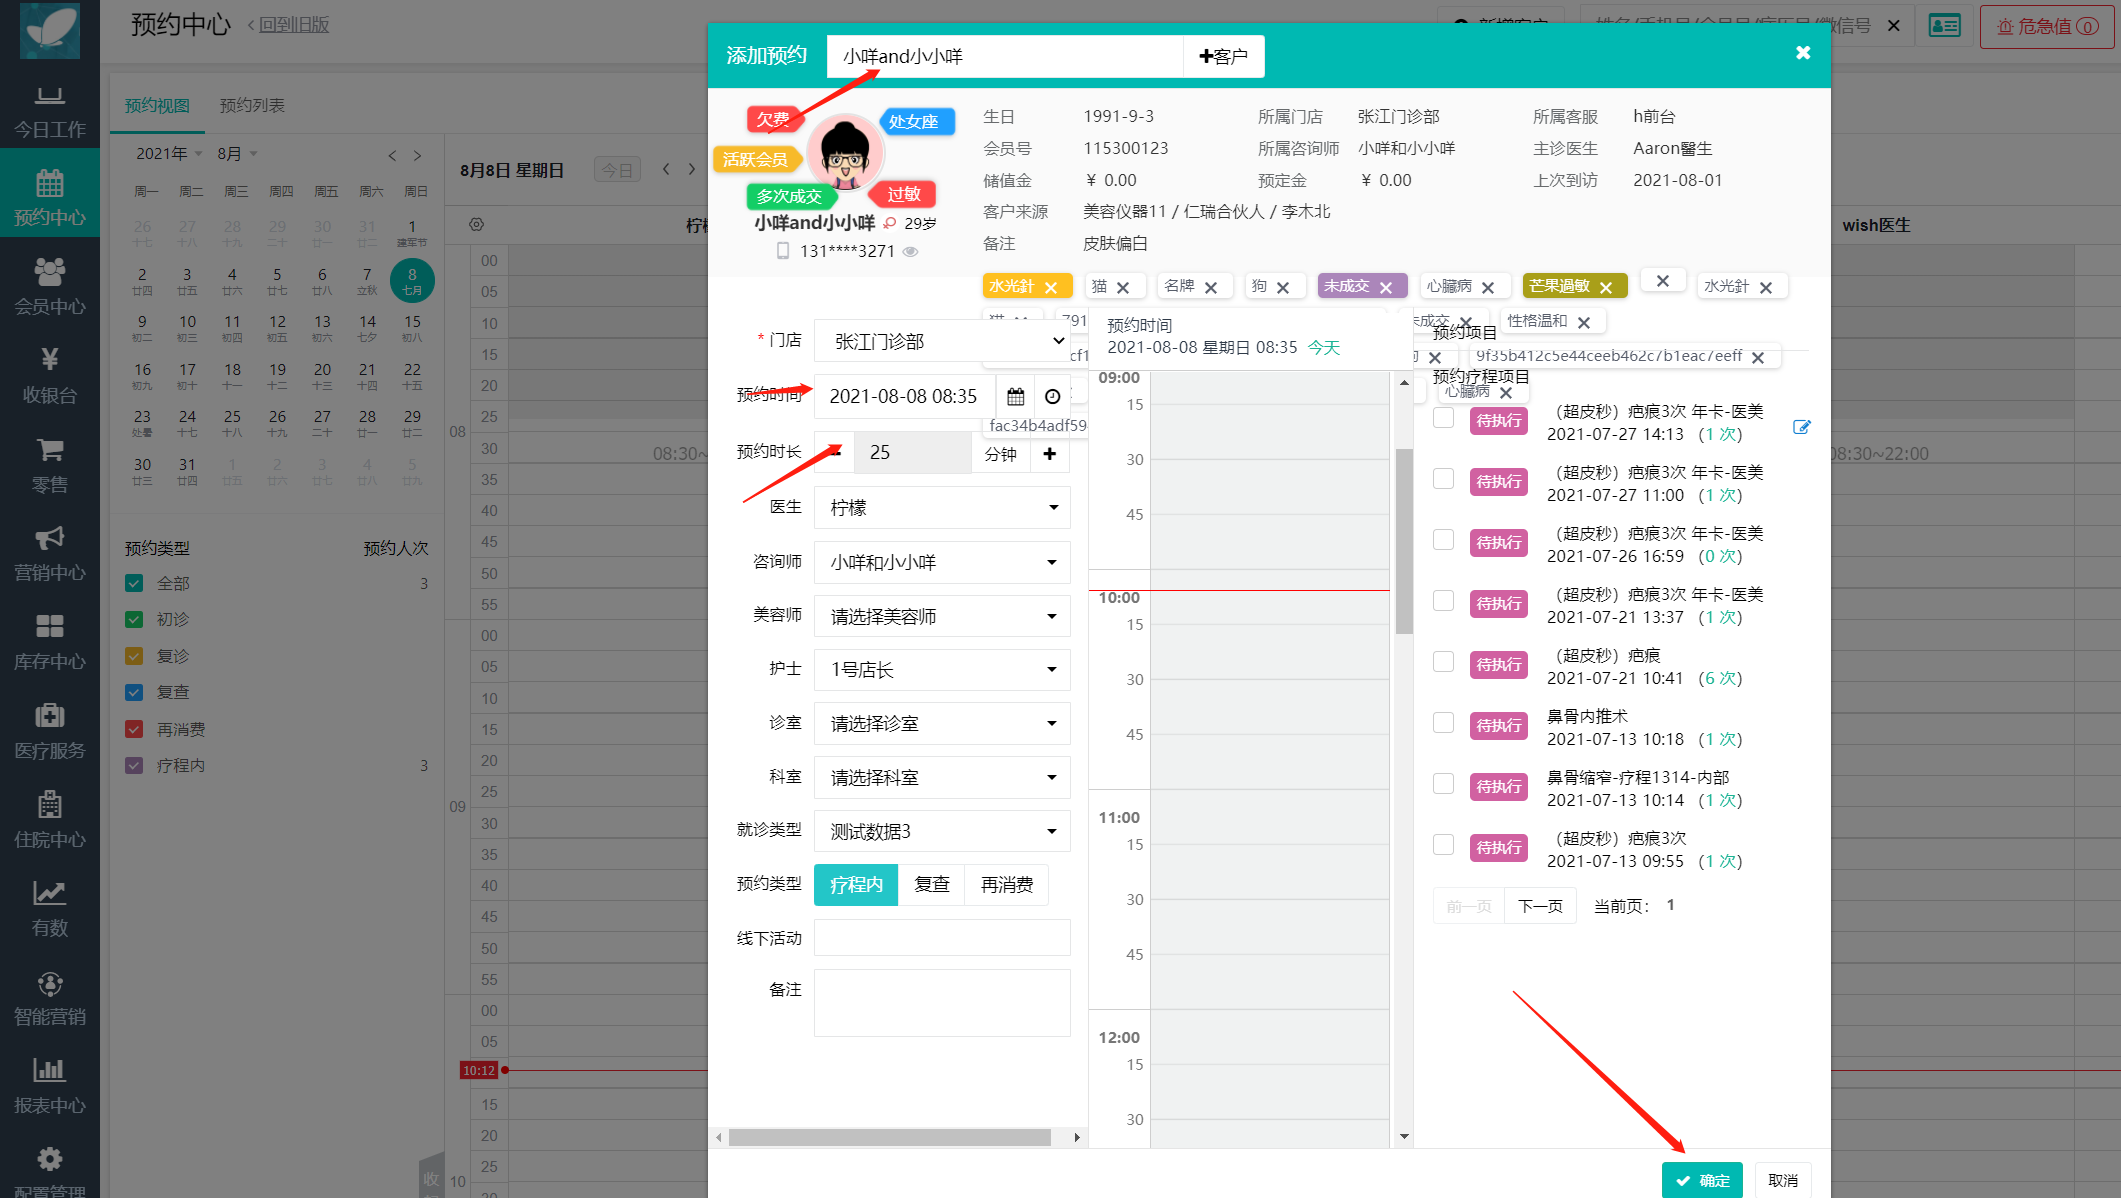This screenshot has height=1198, width=2121.
Task: Go to next month arrow in calendar
Action: [x=417, y=155]
